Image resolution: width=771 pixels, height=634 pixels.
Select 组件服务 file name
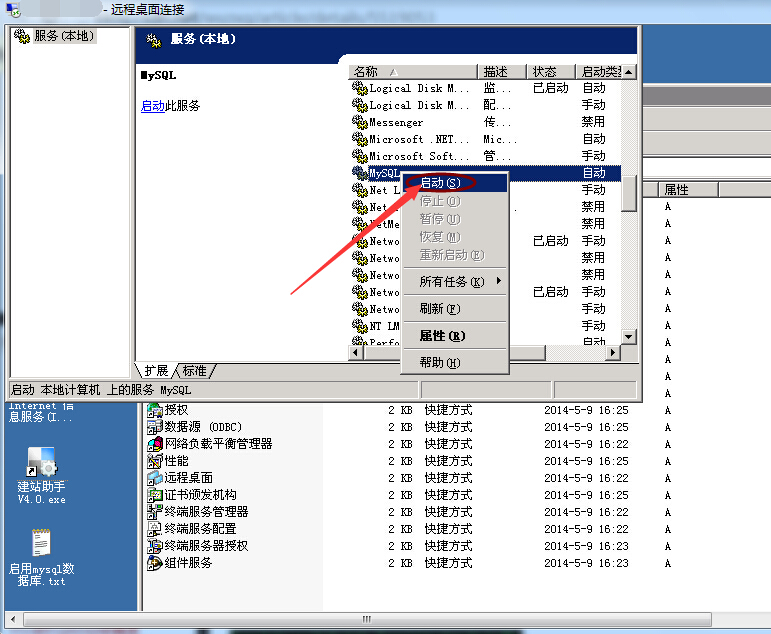188,563
